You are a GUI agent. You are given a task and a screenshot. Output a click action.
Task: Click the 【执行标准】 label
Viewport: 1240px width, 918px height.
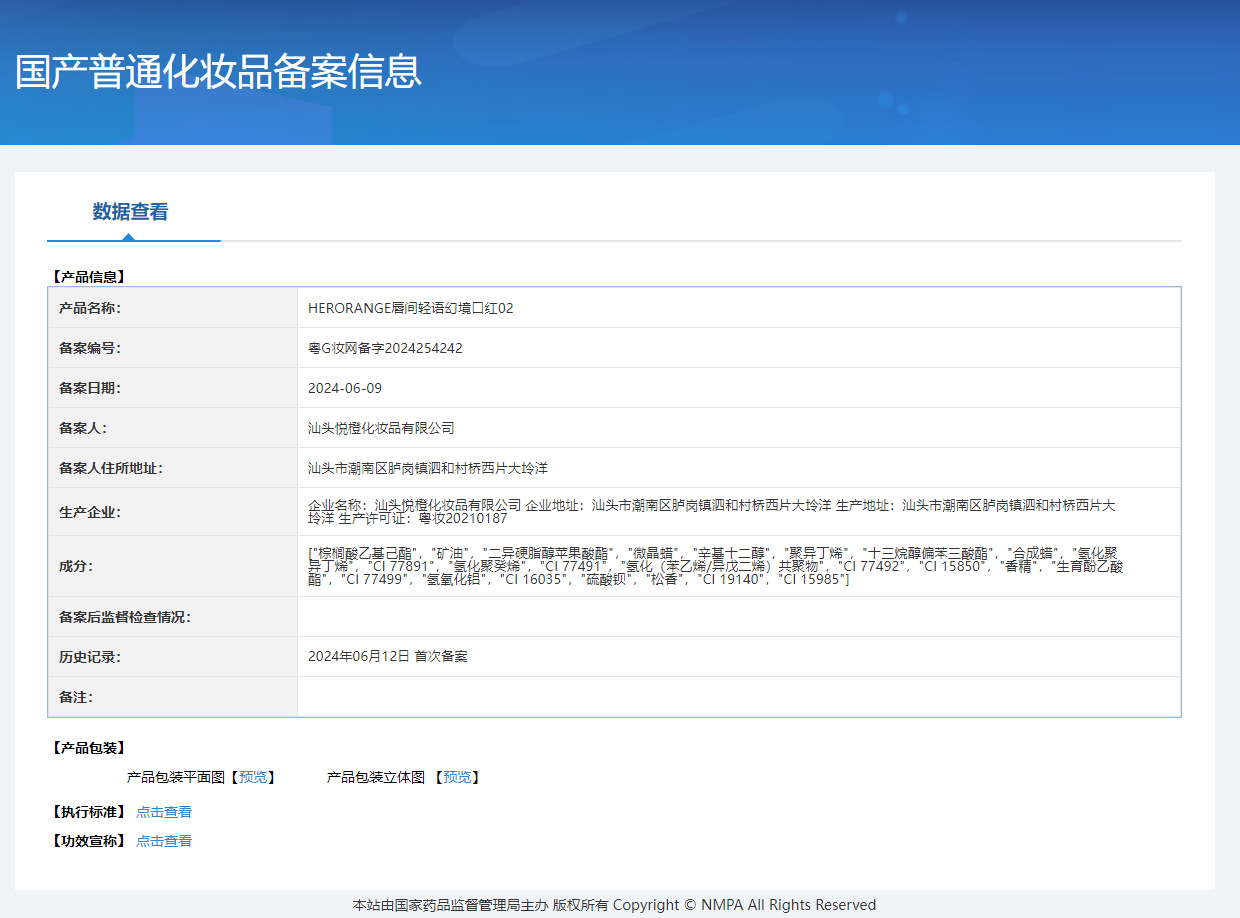(89, 812)
